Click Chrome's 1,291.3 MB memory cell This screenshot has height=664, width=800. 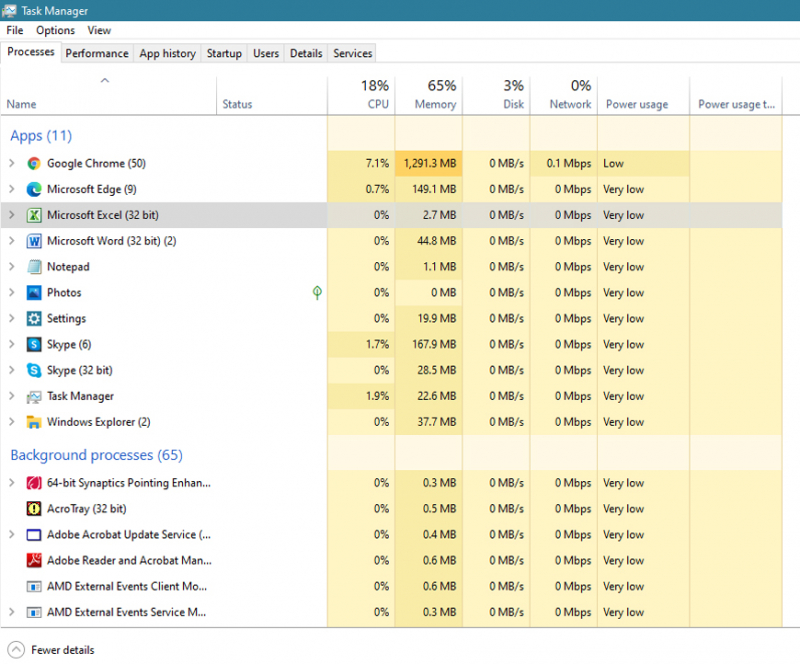[429, 163]
